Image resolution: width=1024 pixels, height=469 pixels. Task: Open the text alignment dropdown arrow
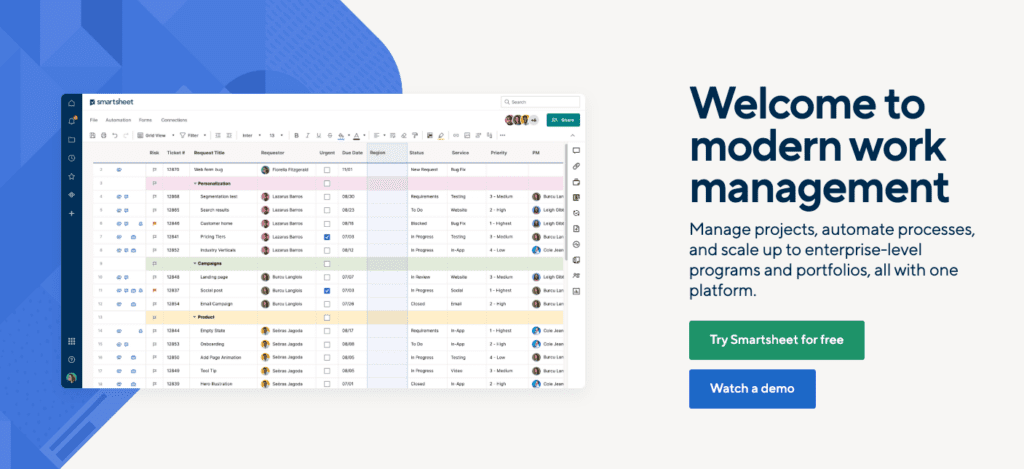pyautogui.click(x=385, y=135)
